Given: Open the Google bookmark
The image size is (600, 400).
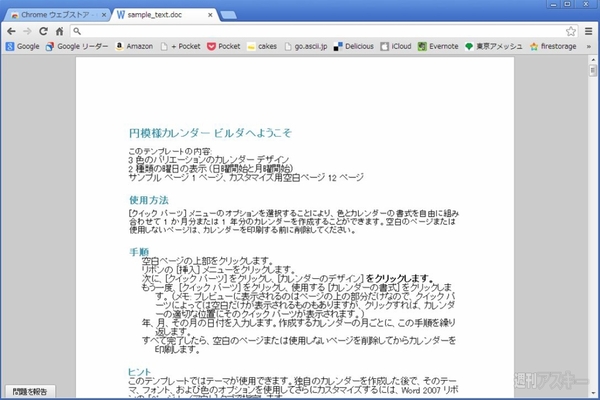Looking at the screenshot, I should click(x=23, y=46).
